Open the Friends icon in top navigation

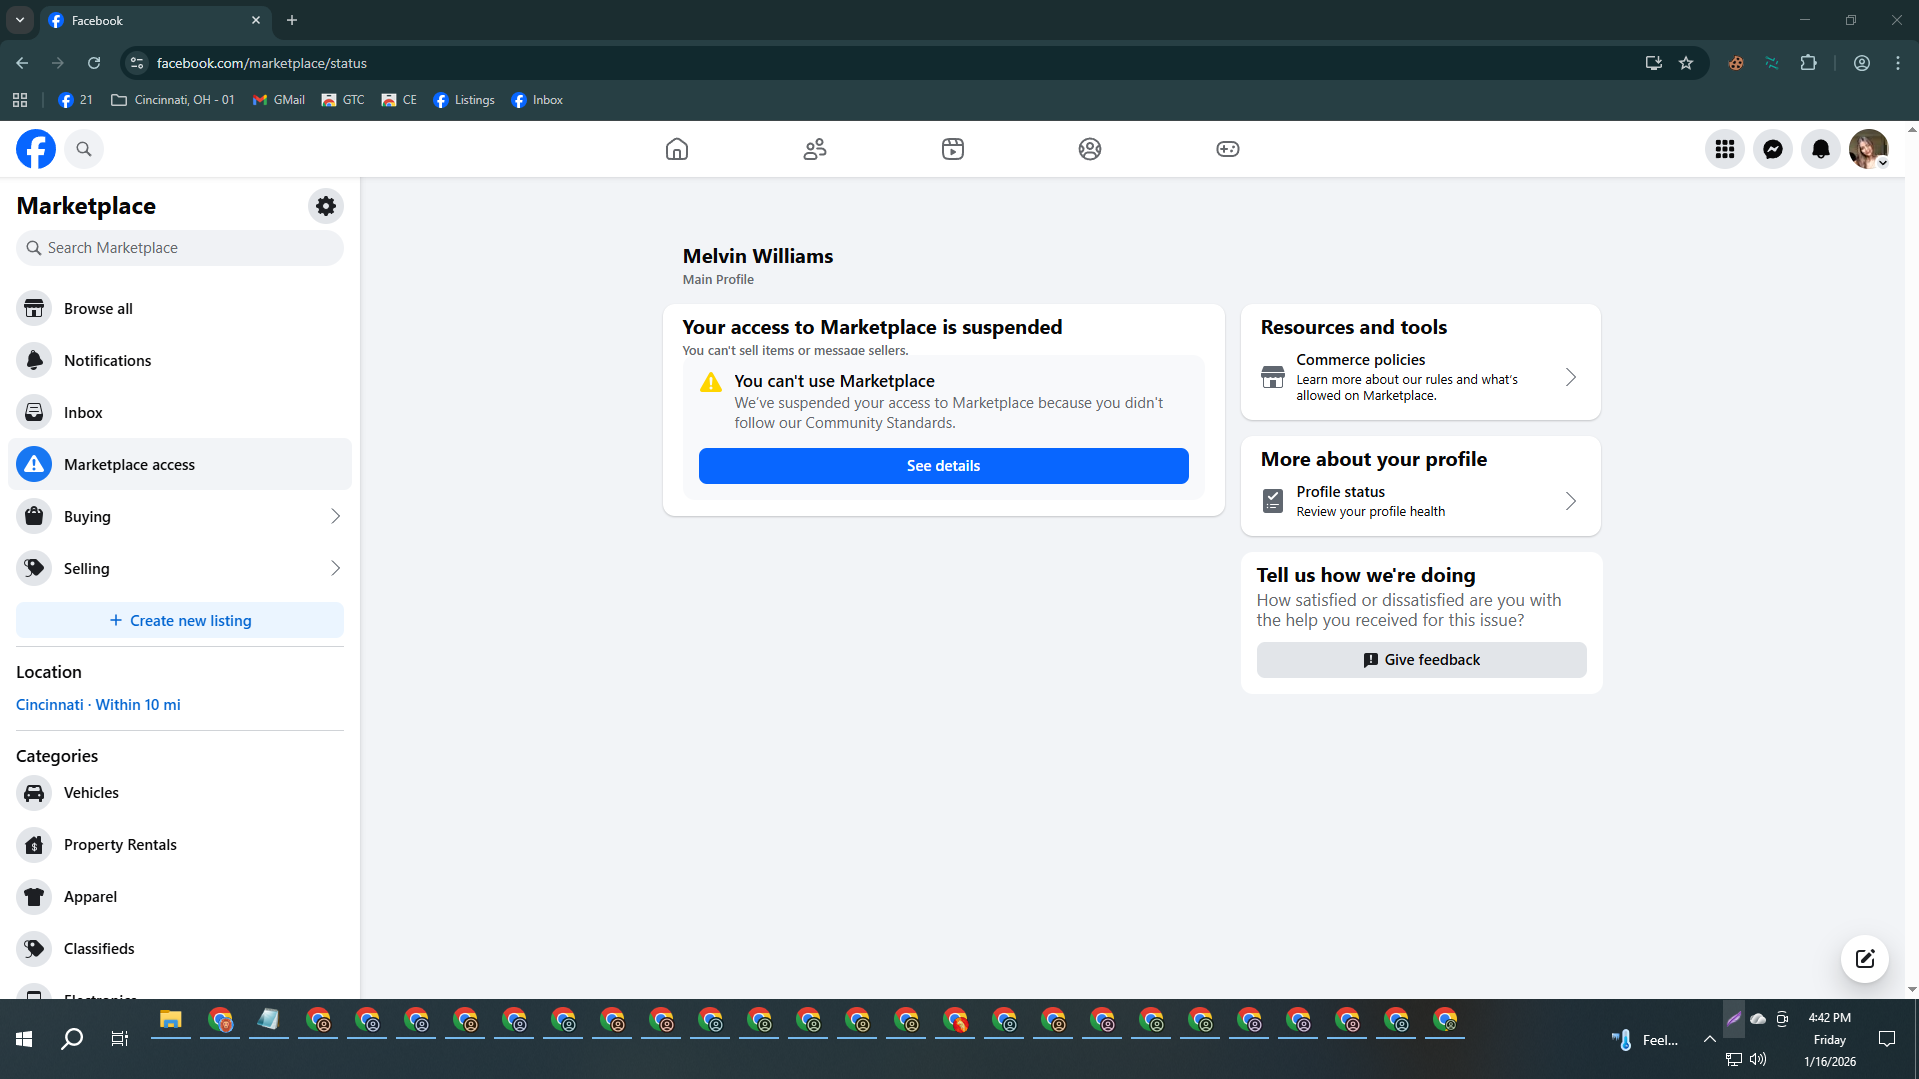point(815,149)
